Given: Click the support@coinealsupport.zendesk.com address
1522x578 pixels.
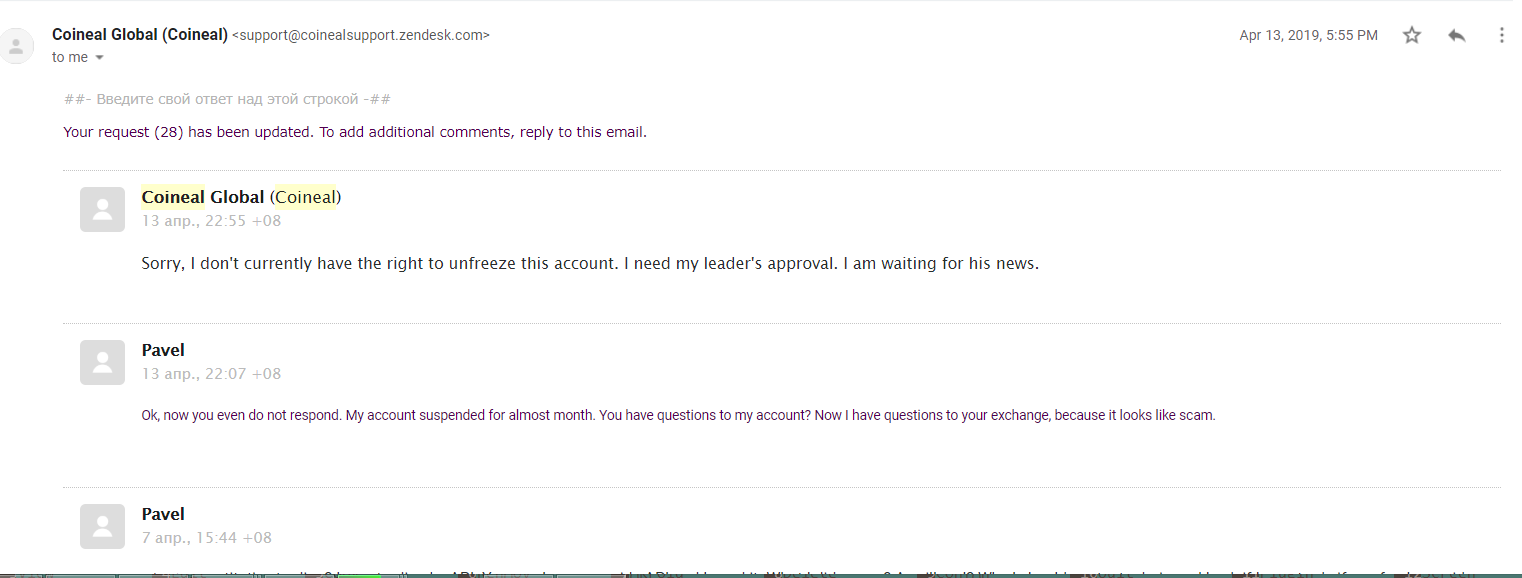Looking at the screenshot, I should click(x=361, y=35).
